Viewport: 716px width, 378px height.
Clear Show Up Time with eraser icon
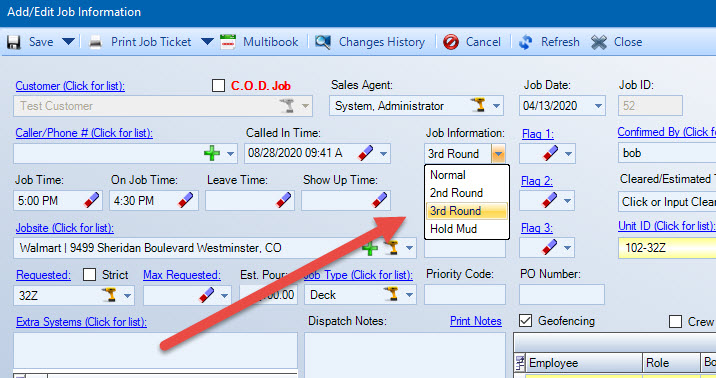pos(380,200)
